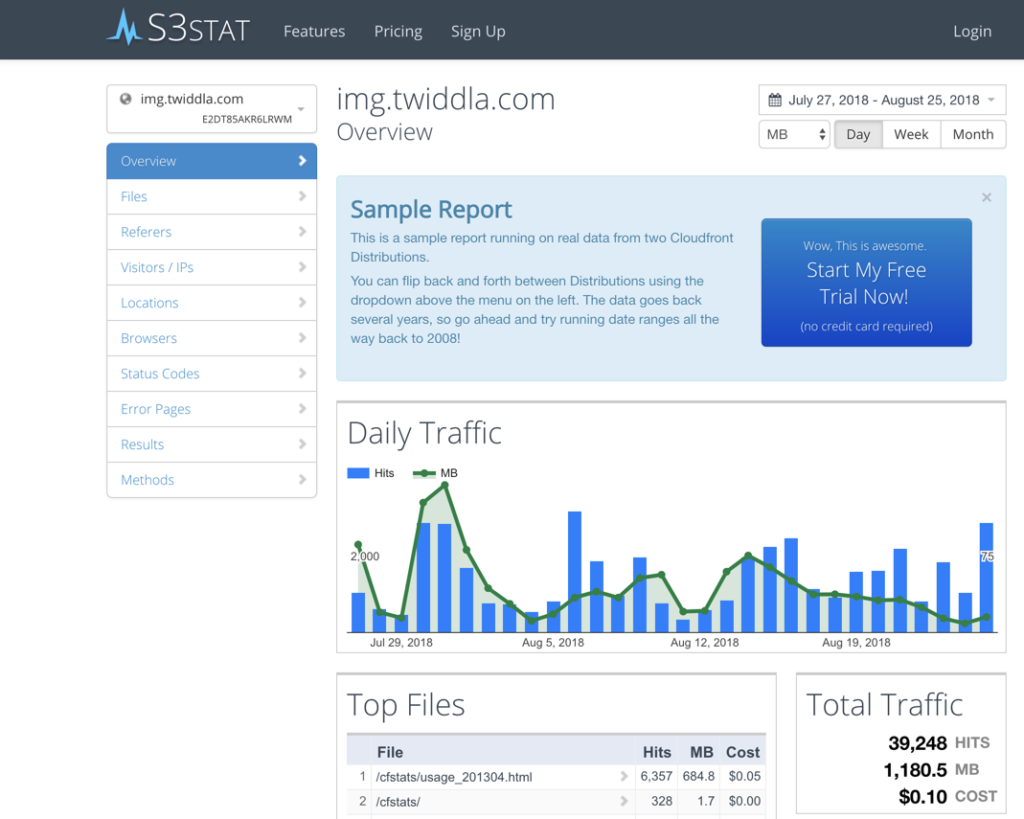Viewport: 1024px width, 819px height.
Task: Open the Browsers section
Action: click(212, 338)
